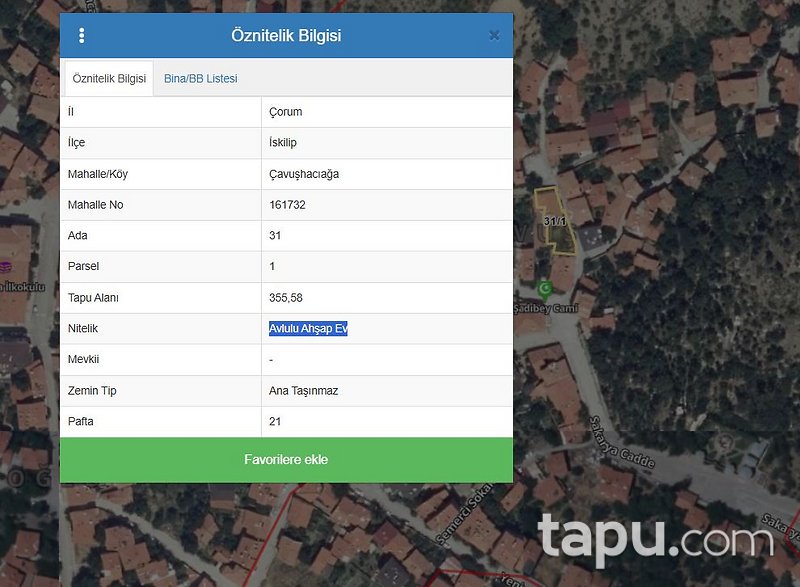800x587 pixels.
Task: Click the pink school marker on map
Action: point(5,267)
